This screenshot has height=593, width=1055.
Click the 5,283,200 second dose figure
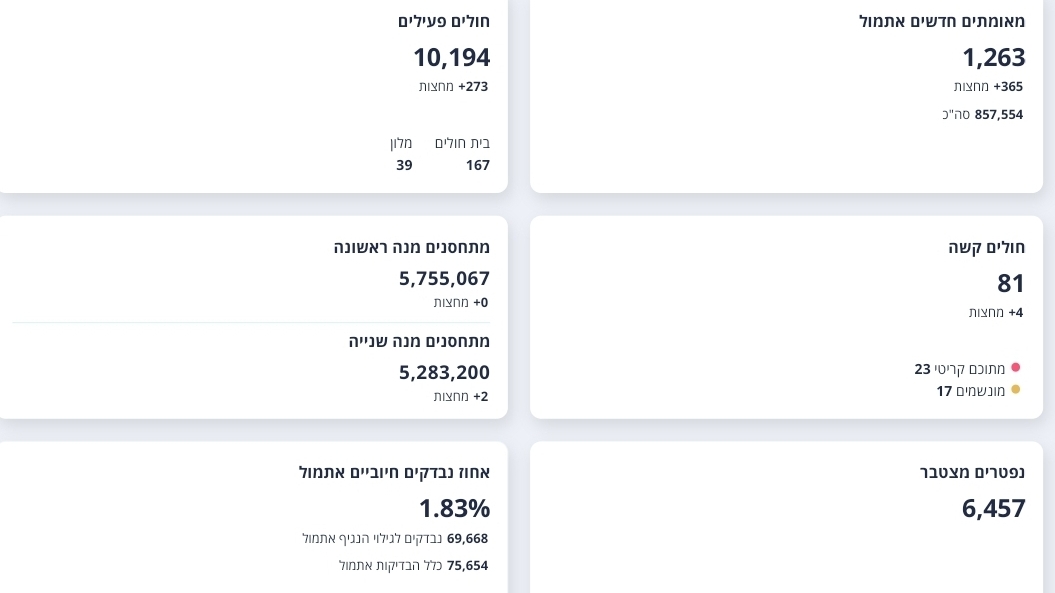[x=444, y=372]
